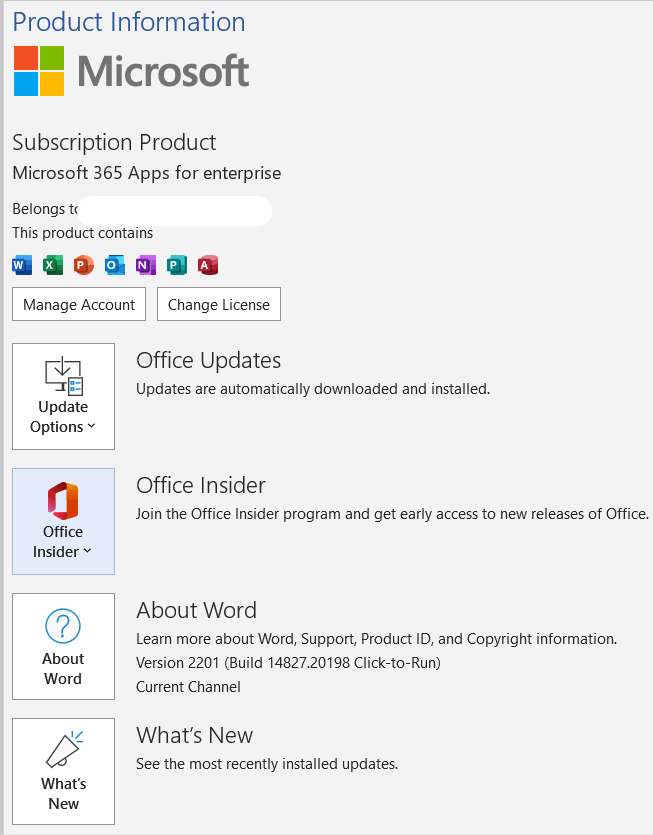Open the About Word button

[x=63, y=646]
